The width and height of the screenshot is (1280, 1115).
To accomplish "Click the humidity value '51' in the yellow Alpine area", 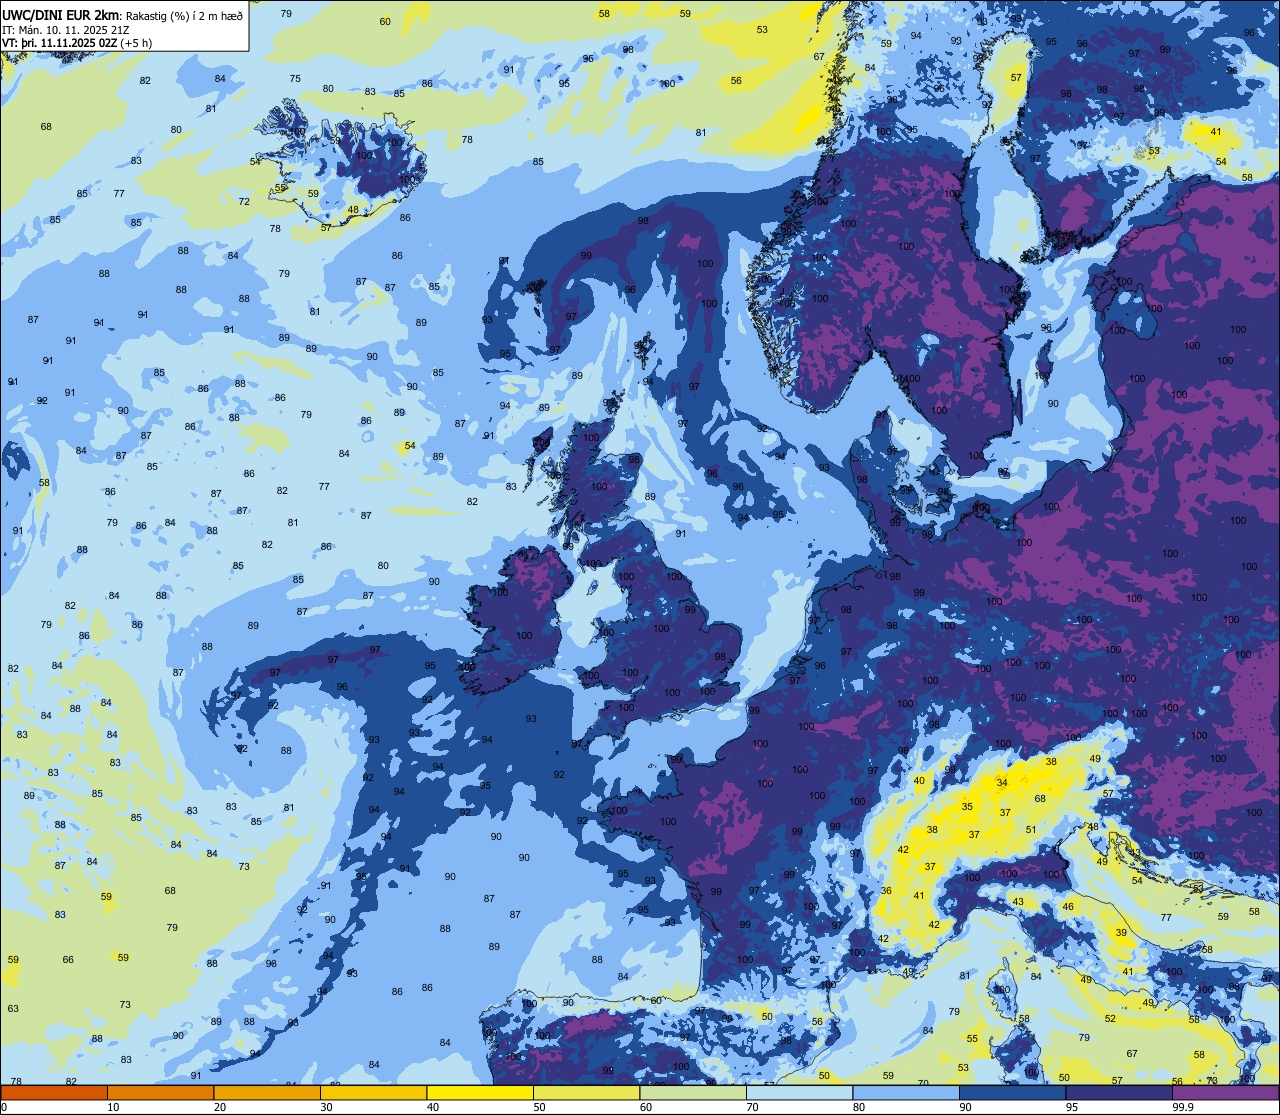I will click(x=1031, y=829).
